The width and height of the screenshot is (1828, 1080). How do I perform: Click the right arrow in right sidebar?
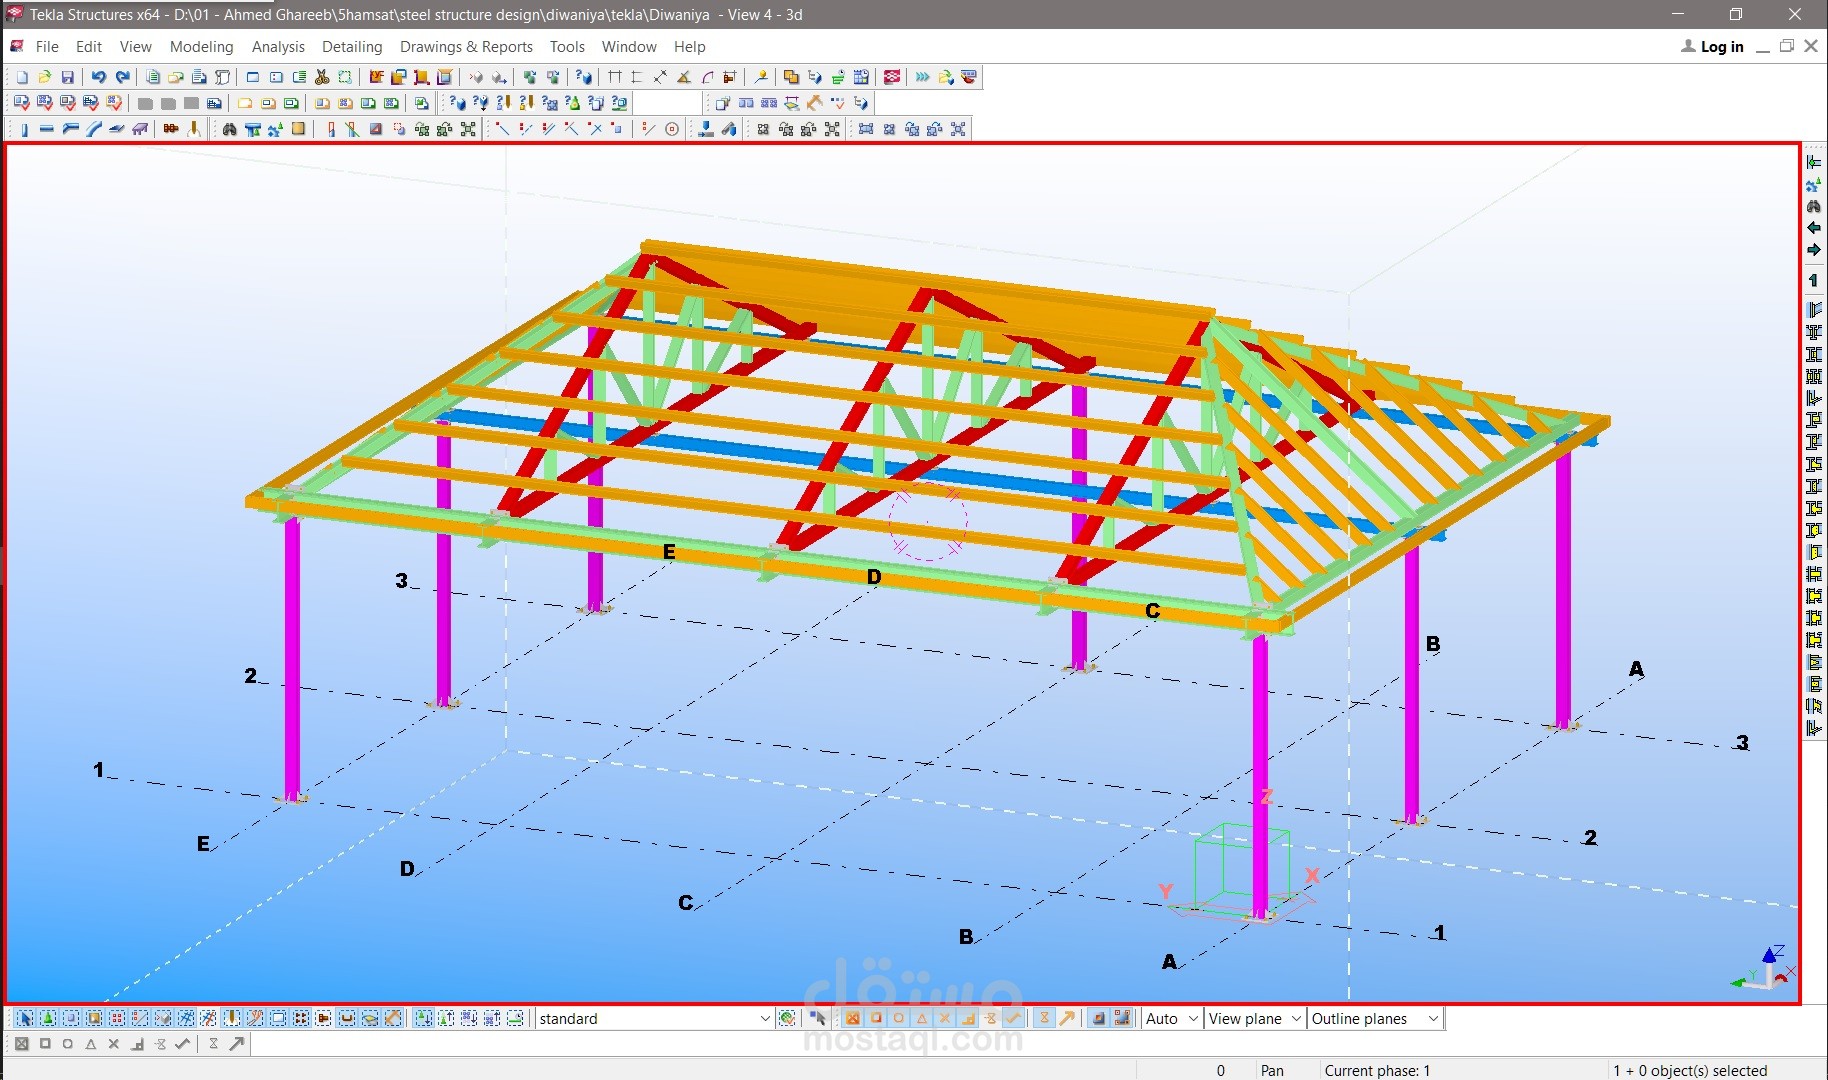(1814, 250)
